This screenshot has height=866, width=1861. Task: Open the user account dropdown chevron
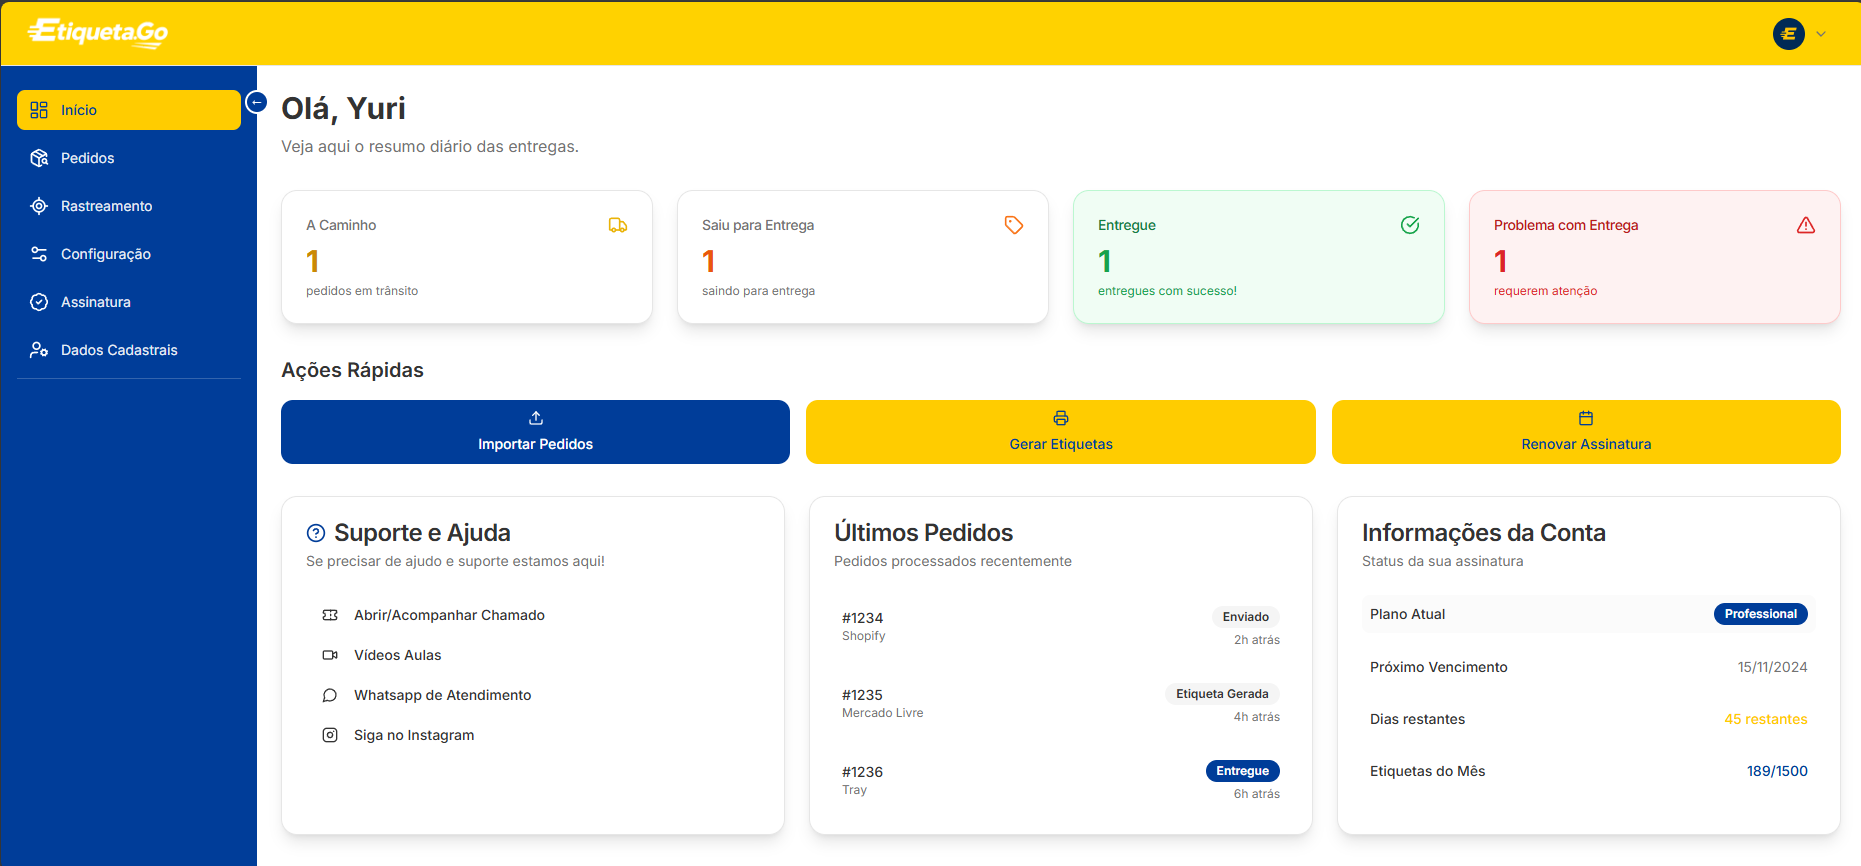coord(1821,34)
